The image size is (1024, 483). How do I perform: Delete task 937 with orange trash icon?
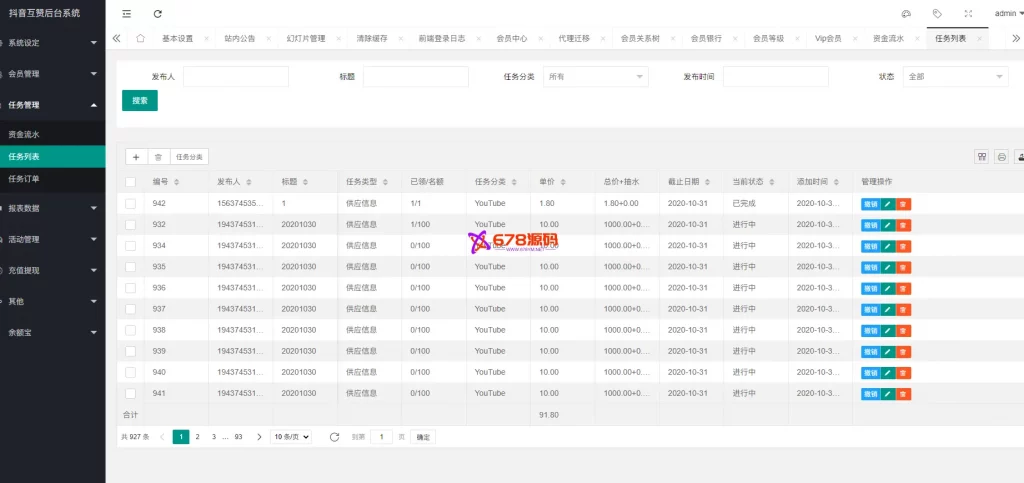point(903,309)
